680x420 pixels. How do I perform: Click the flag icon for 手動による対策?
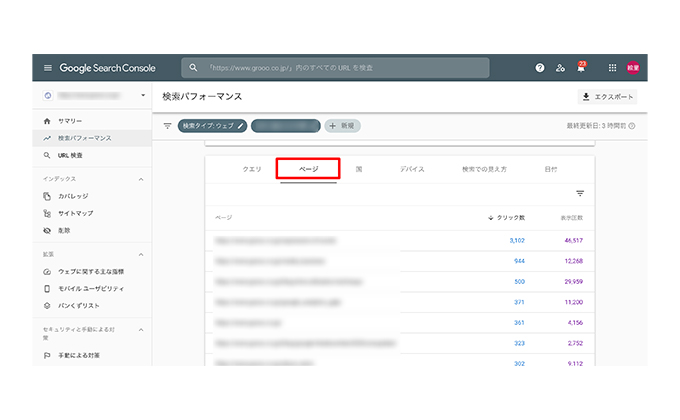pyautogui.click(x=47, y=355)
